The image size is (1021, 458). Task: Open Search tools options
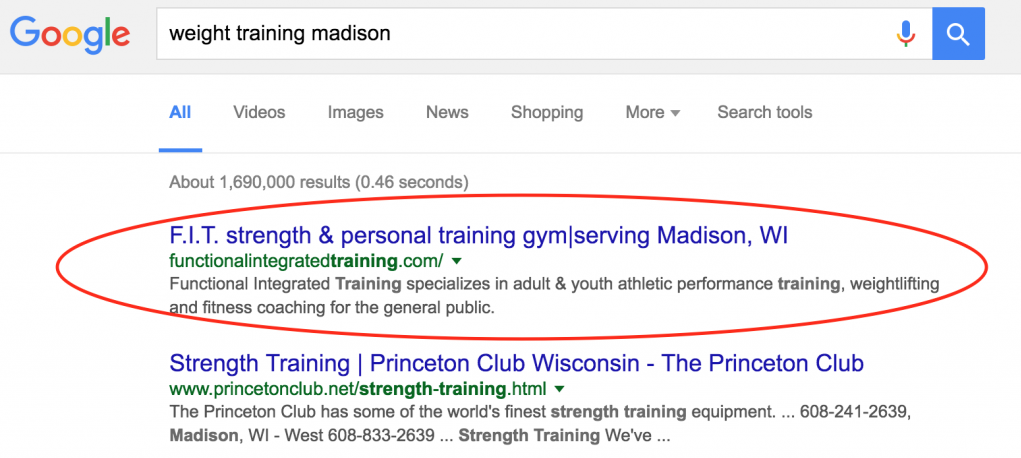[x=764, y=112]
